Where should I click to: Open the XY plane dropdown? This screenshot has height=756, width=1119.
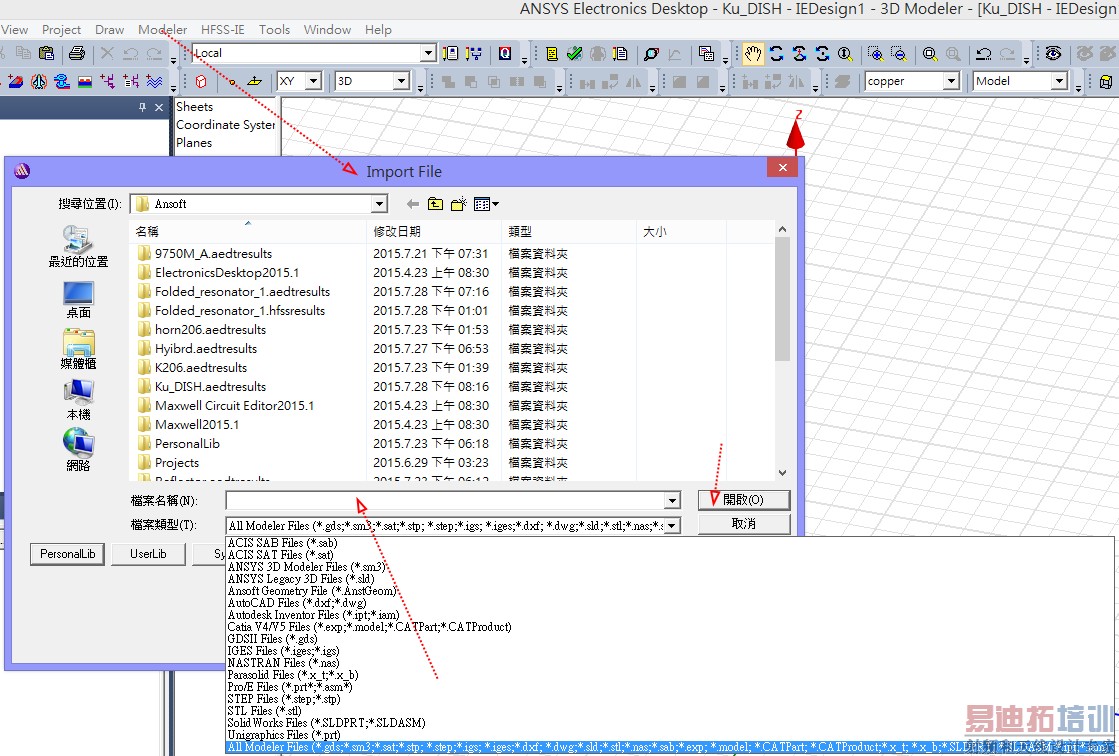coord(313,81)
